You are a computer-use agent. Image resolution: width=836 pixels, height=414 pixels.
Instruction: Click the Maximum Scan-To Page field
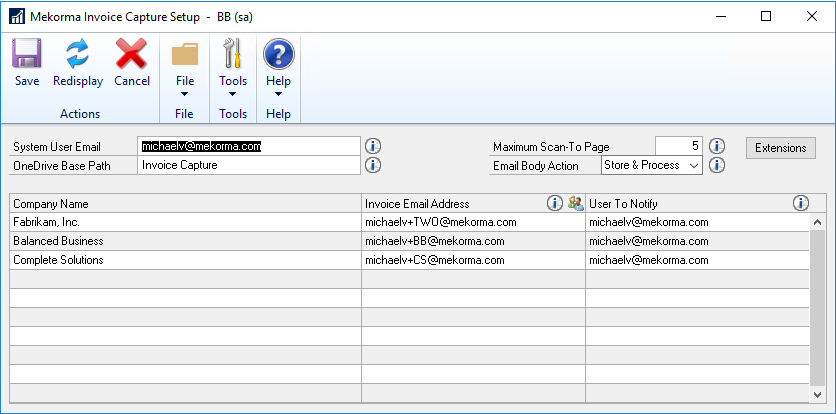click(x=679, y=146)
